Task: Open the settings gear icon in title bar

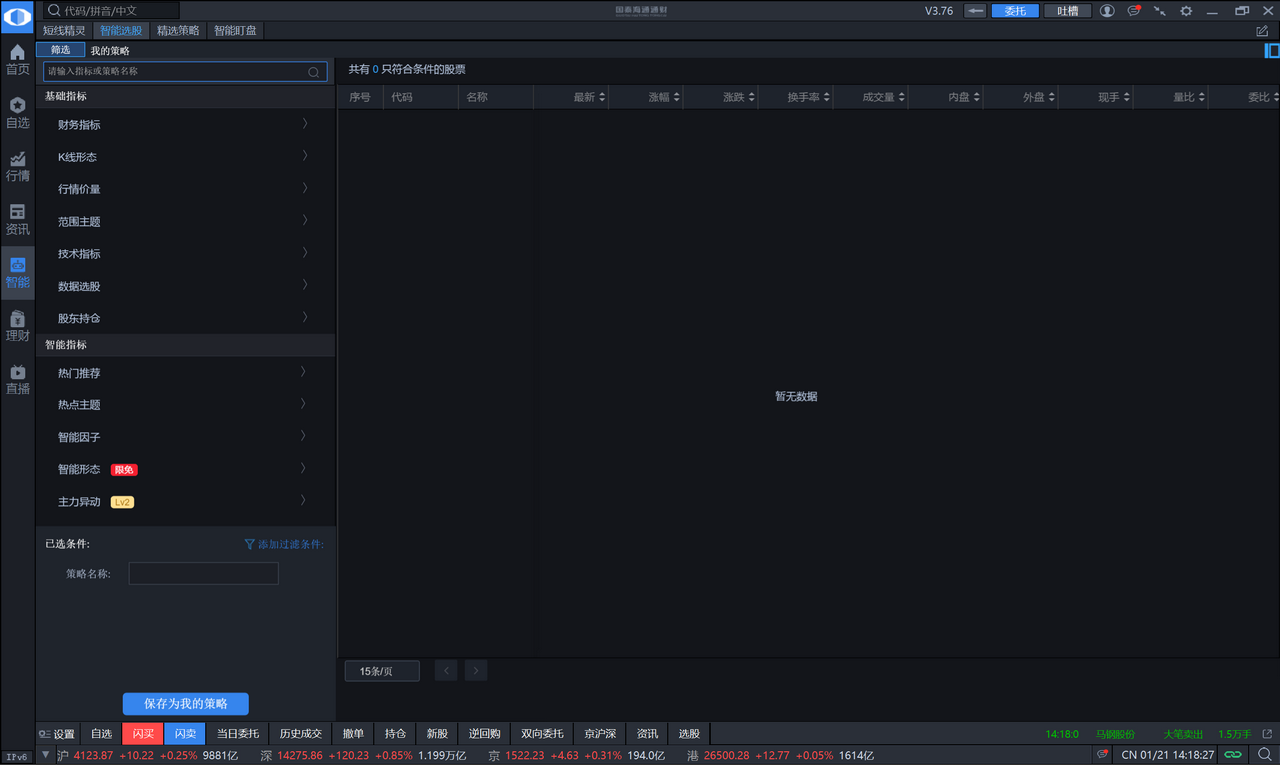Action: tap(1186, 11)
